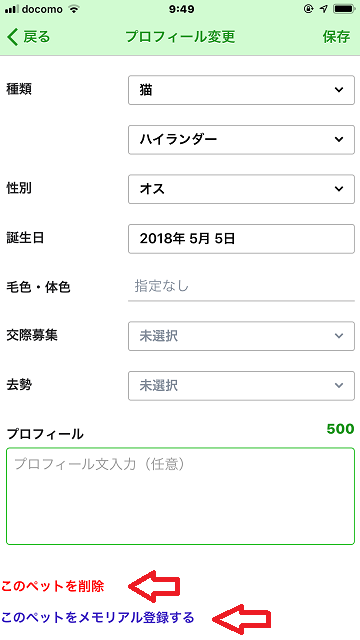Select the 誕生日 date field
Viewport: 360px width, 640px height.
pos(241,239)
